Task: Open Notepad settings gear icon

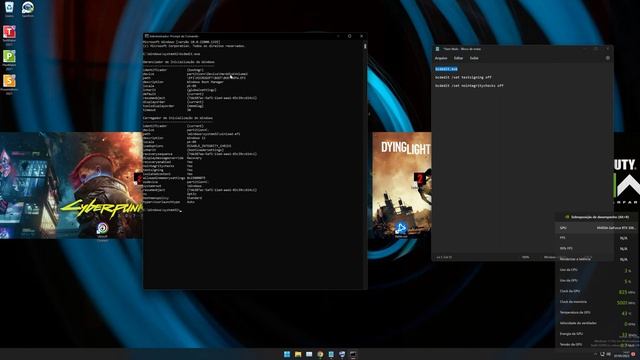Action: pyautogui.click(x=607, y=58)
